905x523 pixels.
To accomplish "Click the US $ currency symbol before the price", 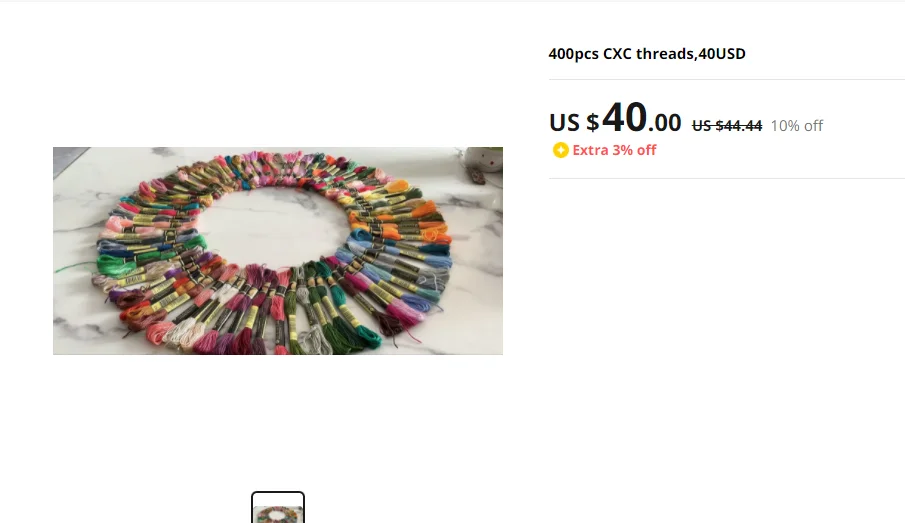I will [574, 122].
